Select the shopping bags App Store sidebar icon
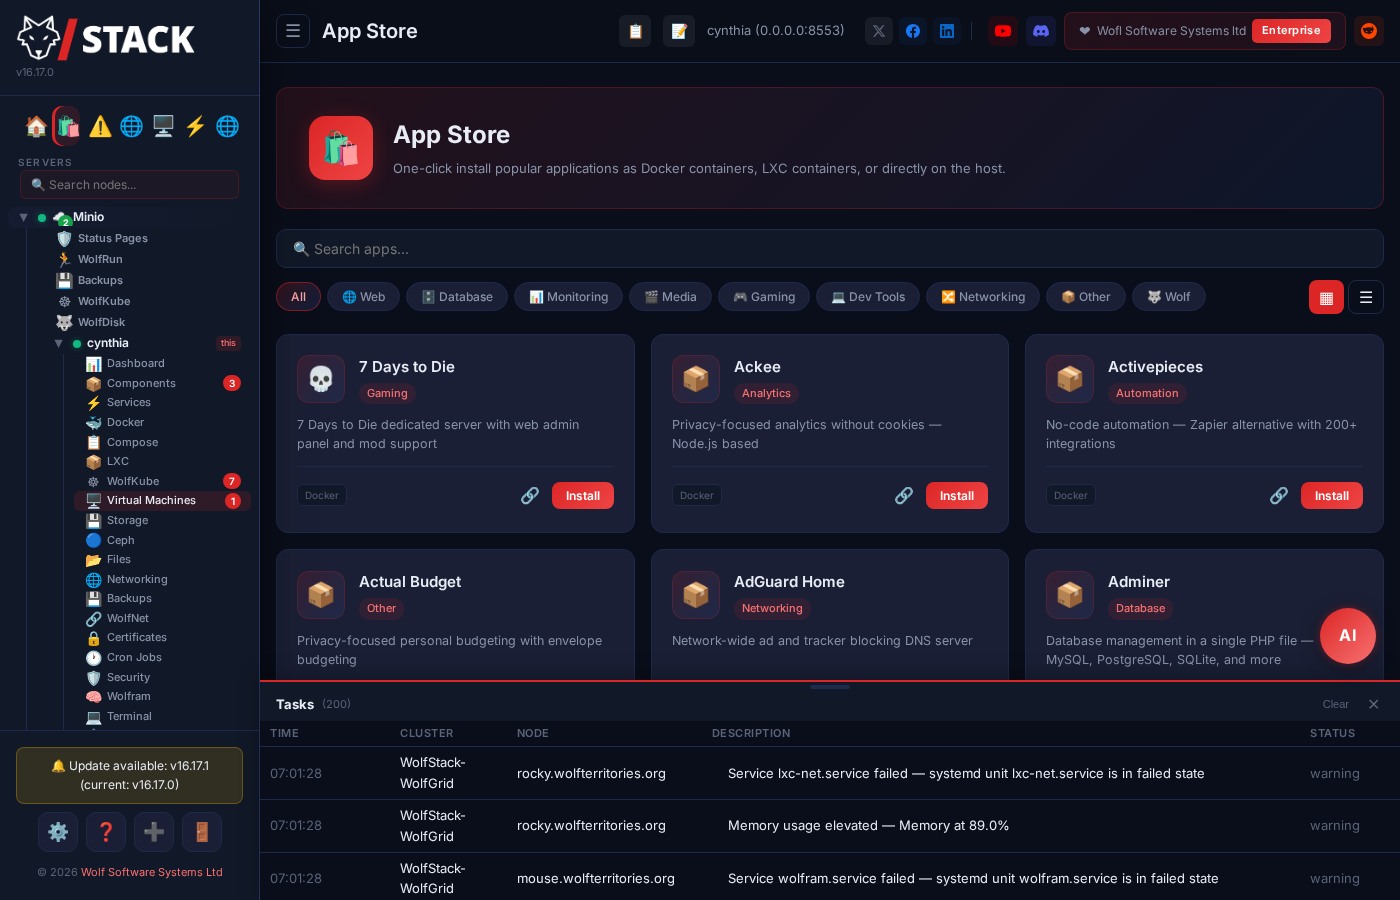Viewport: 1400px width, 900px height. point(67,126)
